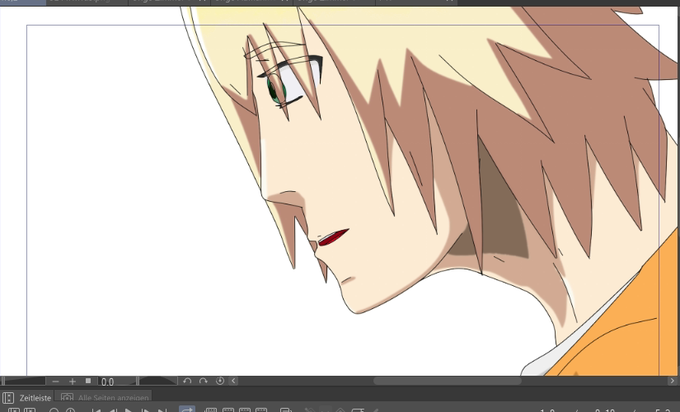
Task: Reset canvas rotation icon
Action: 220,381
